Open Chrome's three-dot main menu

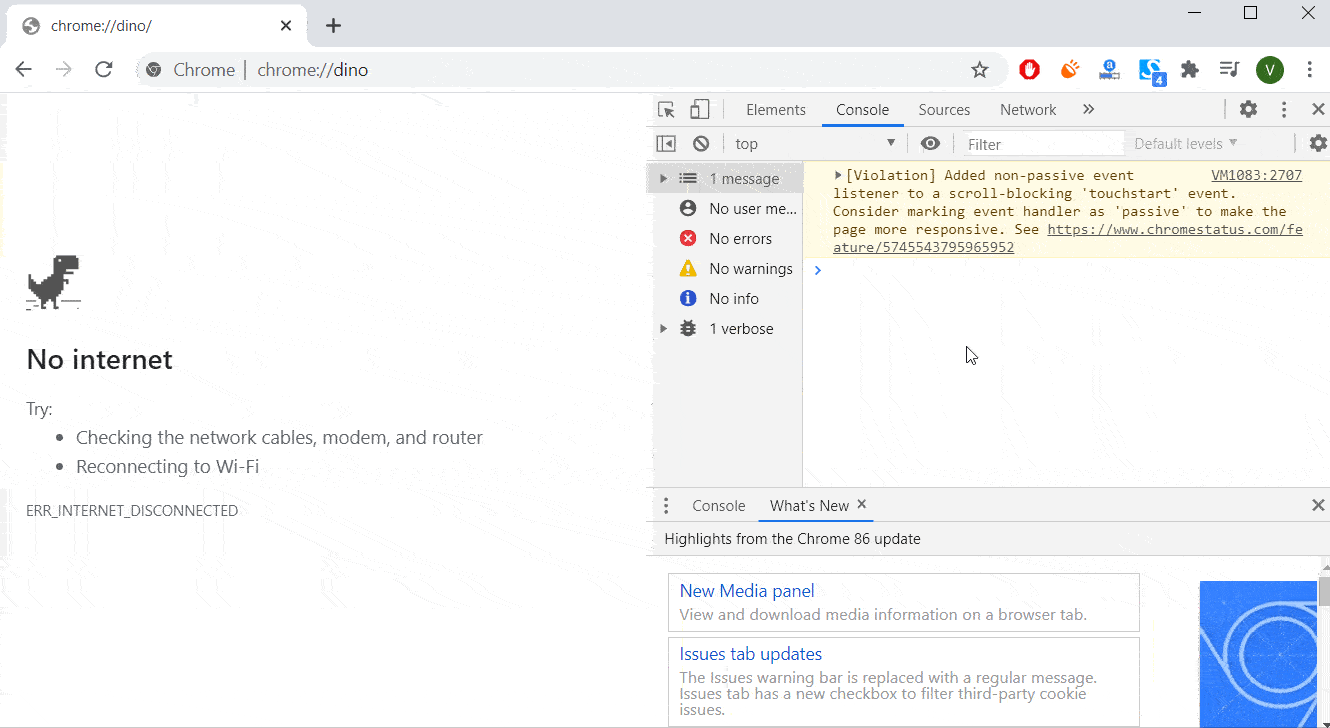click(1310, 69)
